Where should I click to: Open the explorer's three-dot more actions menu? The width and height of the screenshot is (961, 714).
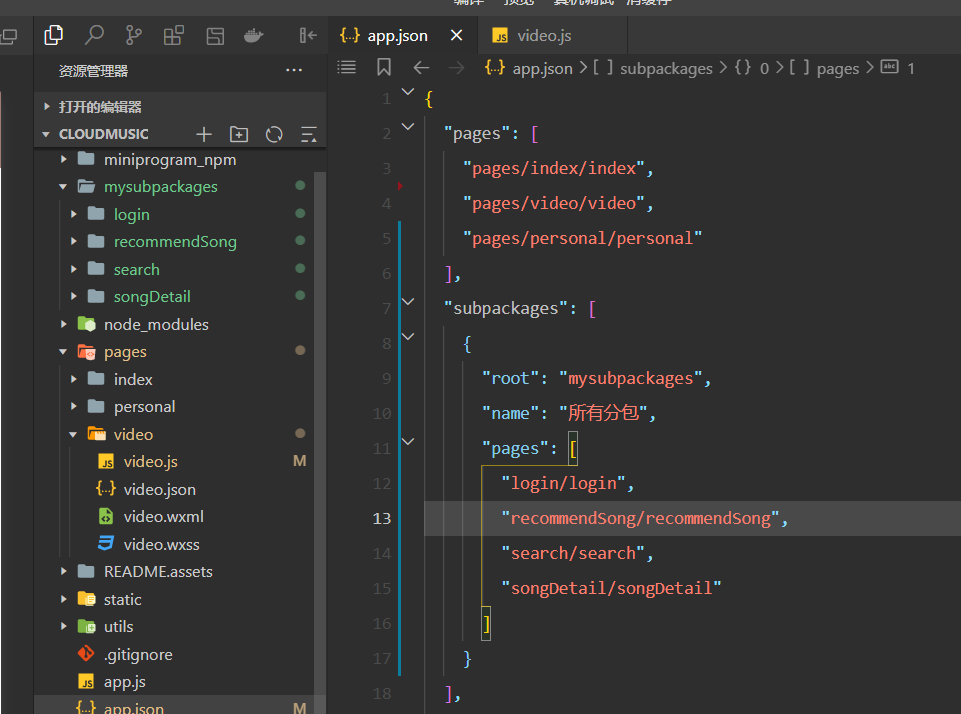point(294,71)
